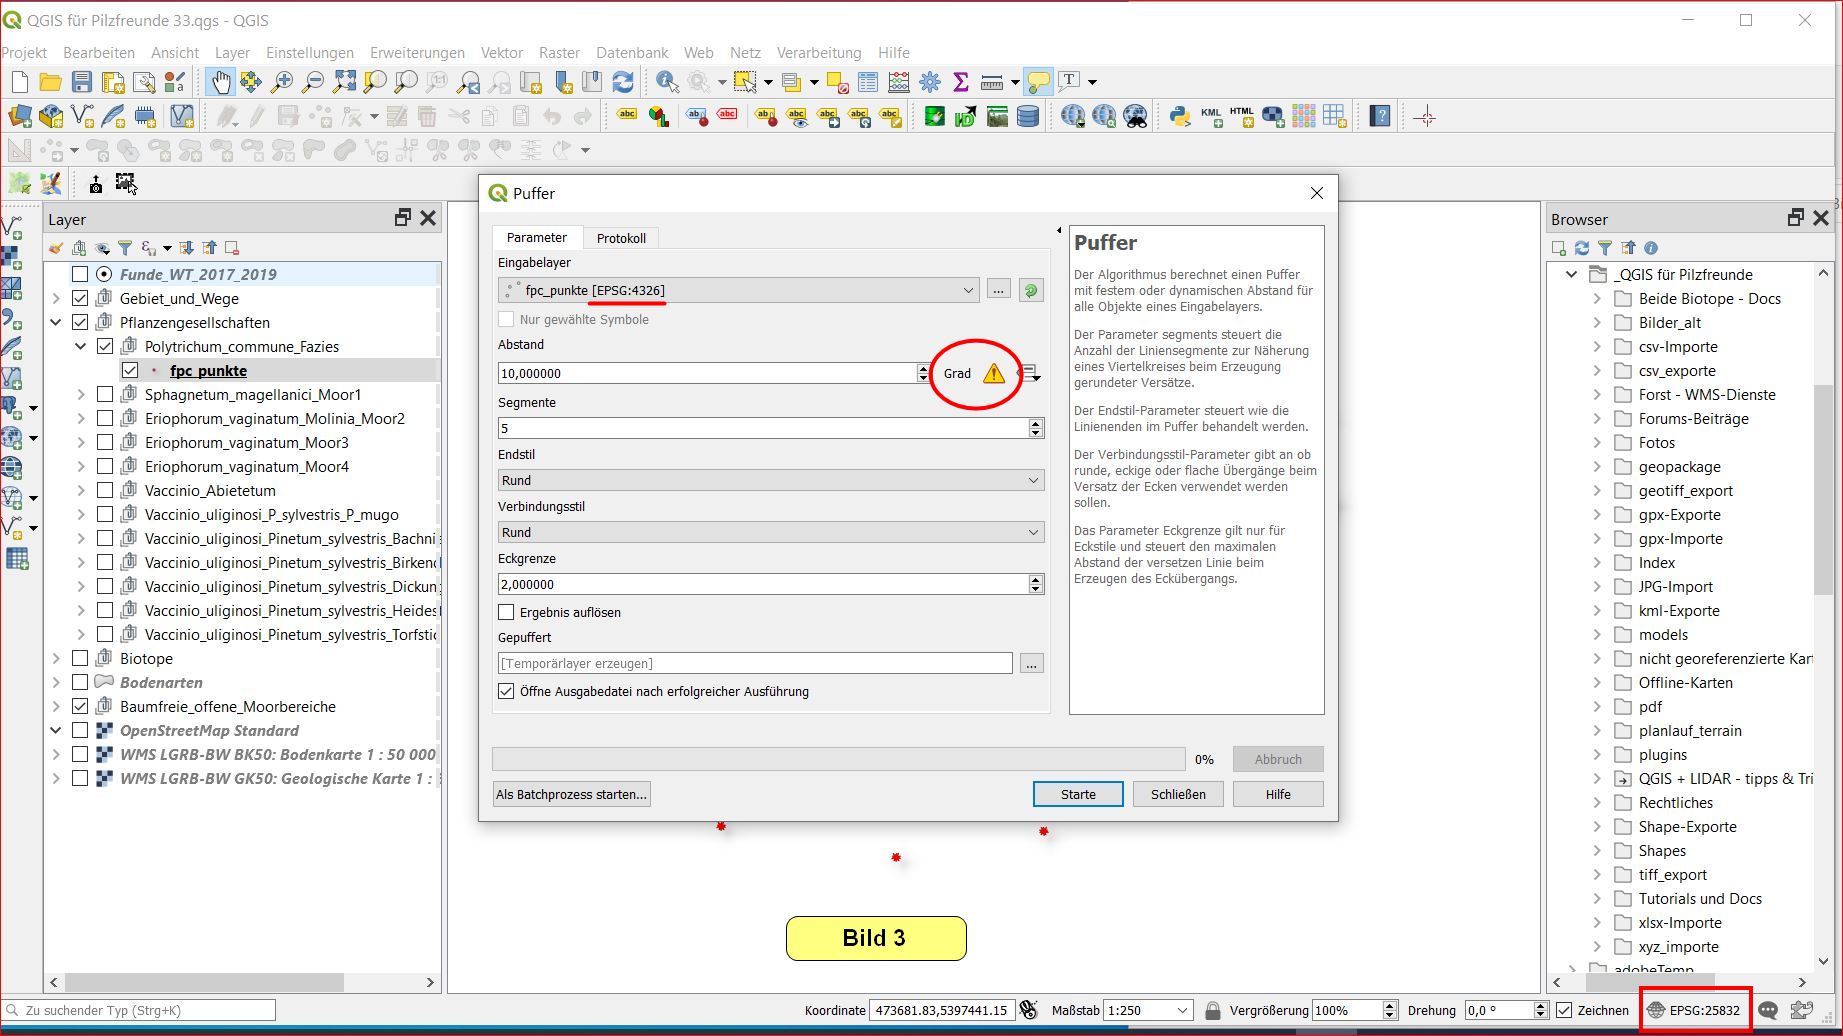Click the Starte button
The width and height of the screenshot is (1843, 1036).
1077,794
